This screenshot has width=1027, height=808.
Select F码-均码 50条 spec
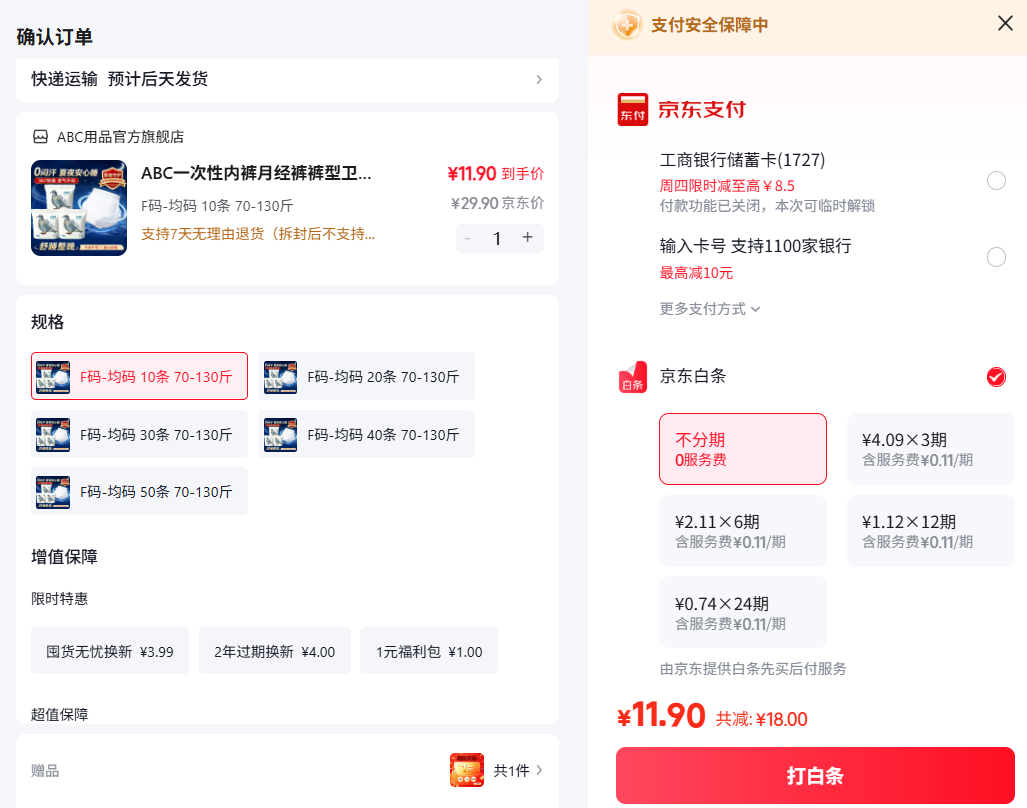[140, 492]
